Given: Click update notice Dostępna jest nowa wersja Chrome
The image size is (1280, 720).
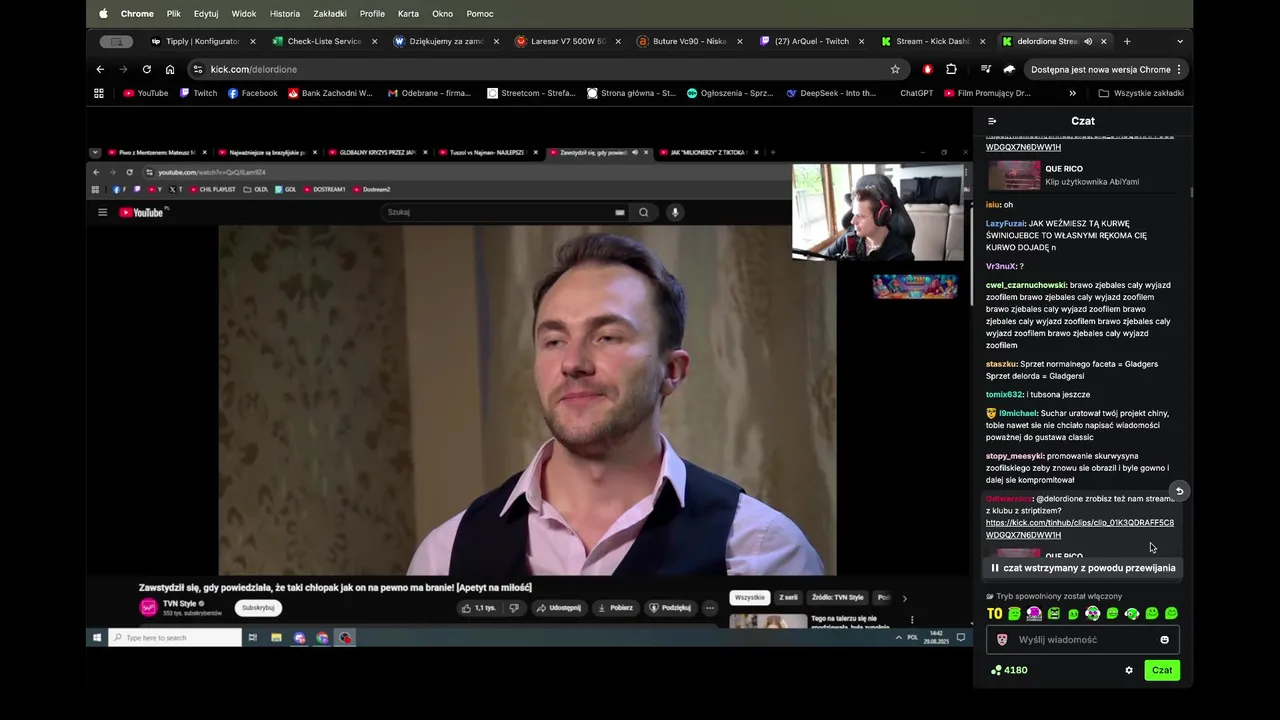Looking at the screenshot, I should pyautogui.click(x=1100, y=69).
